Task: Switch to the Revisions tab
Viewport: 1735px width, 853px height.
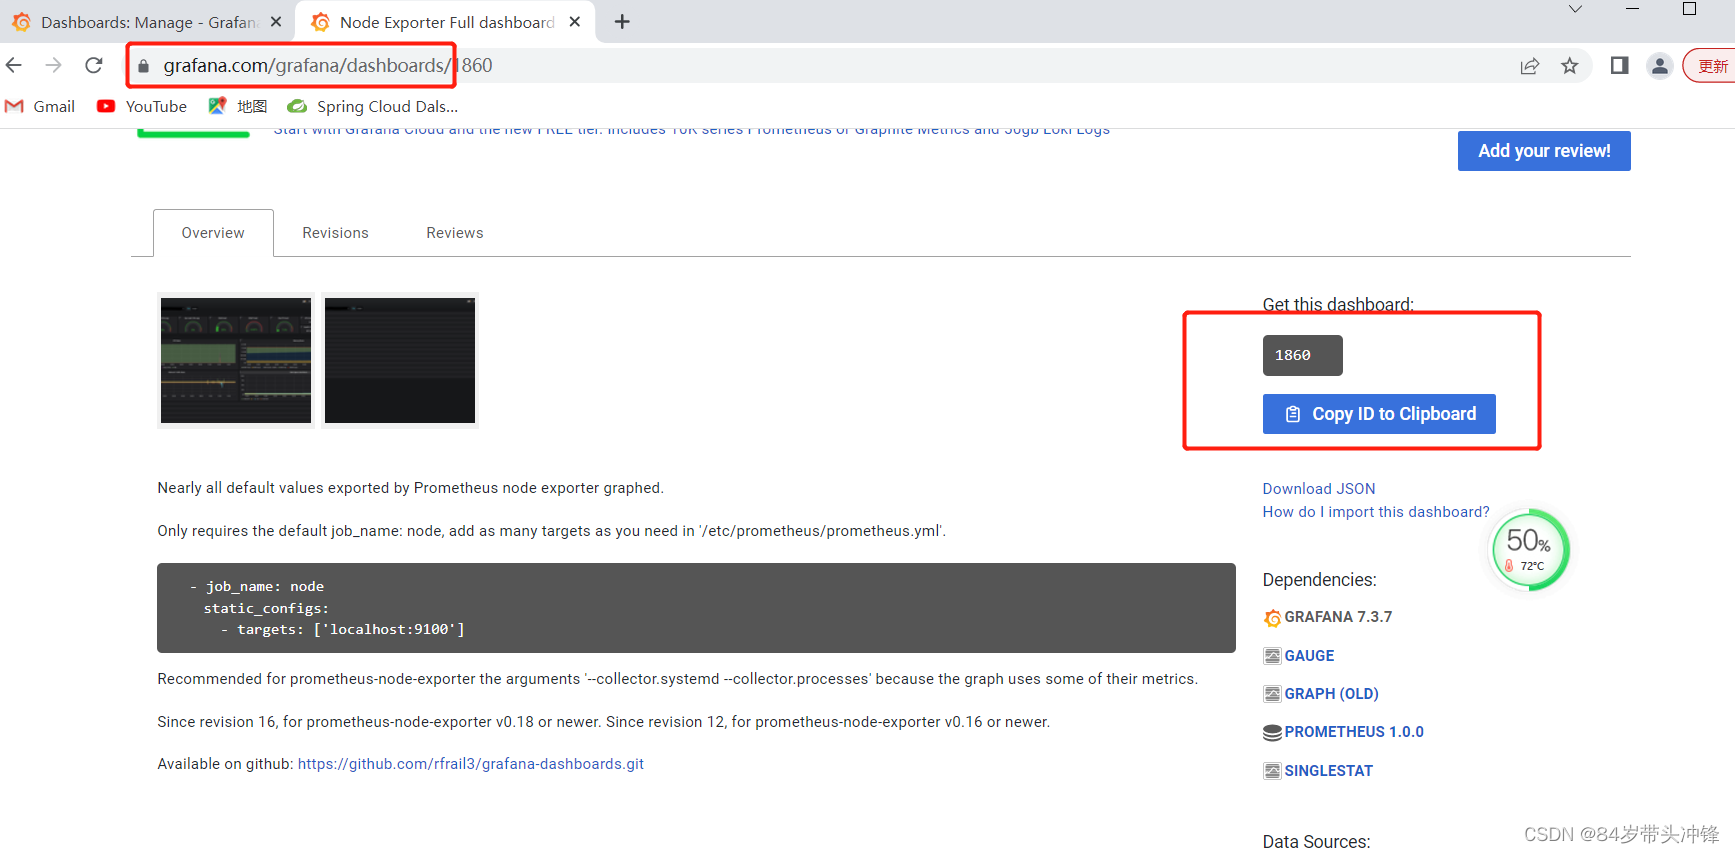Action: [x=335, y=233]
